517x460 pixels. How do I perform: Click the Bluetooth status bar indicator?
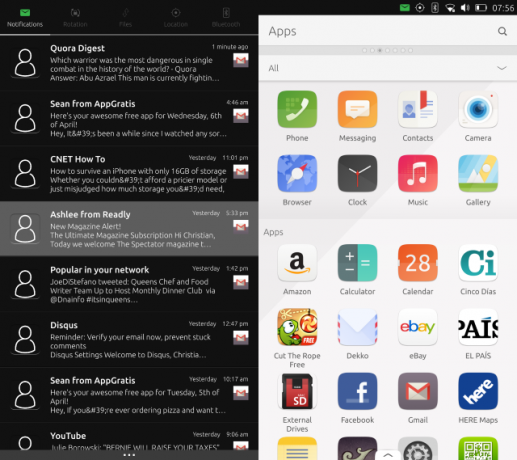pos(435,8)
